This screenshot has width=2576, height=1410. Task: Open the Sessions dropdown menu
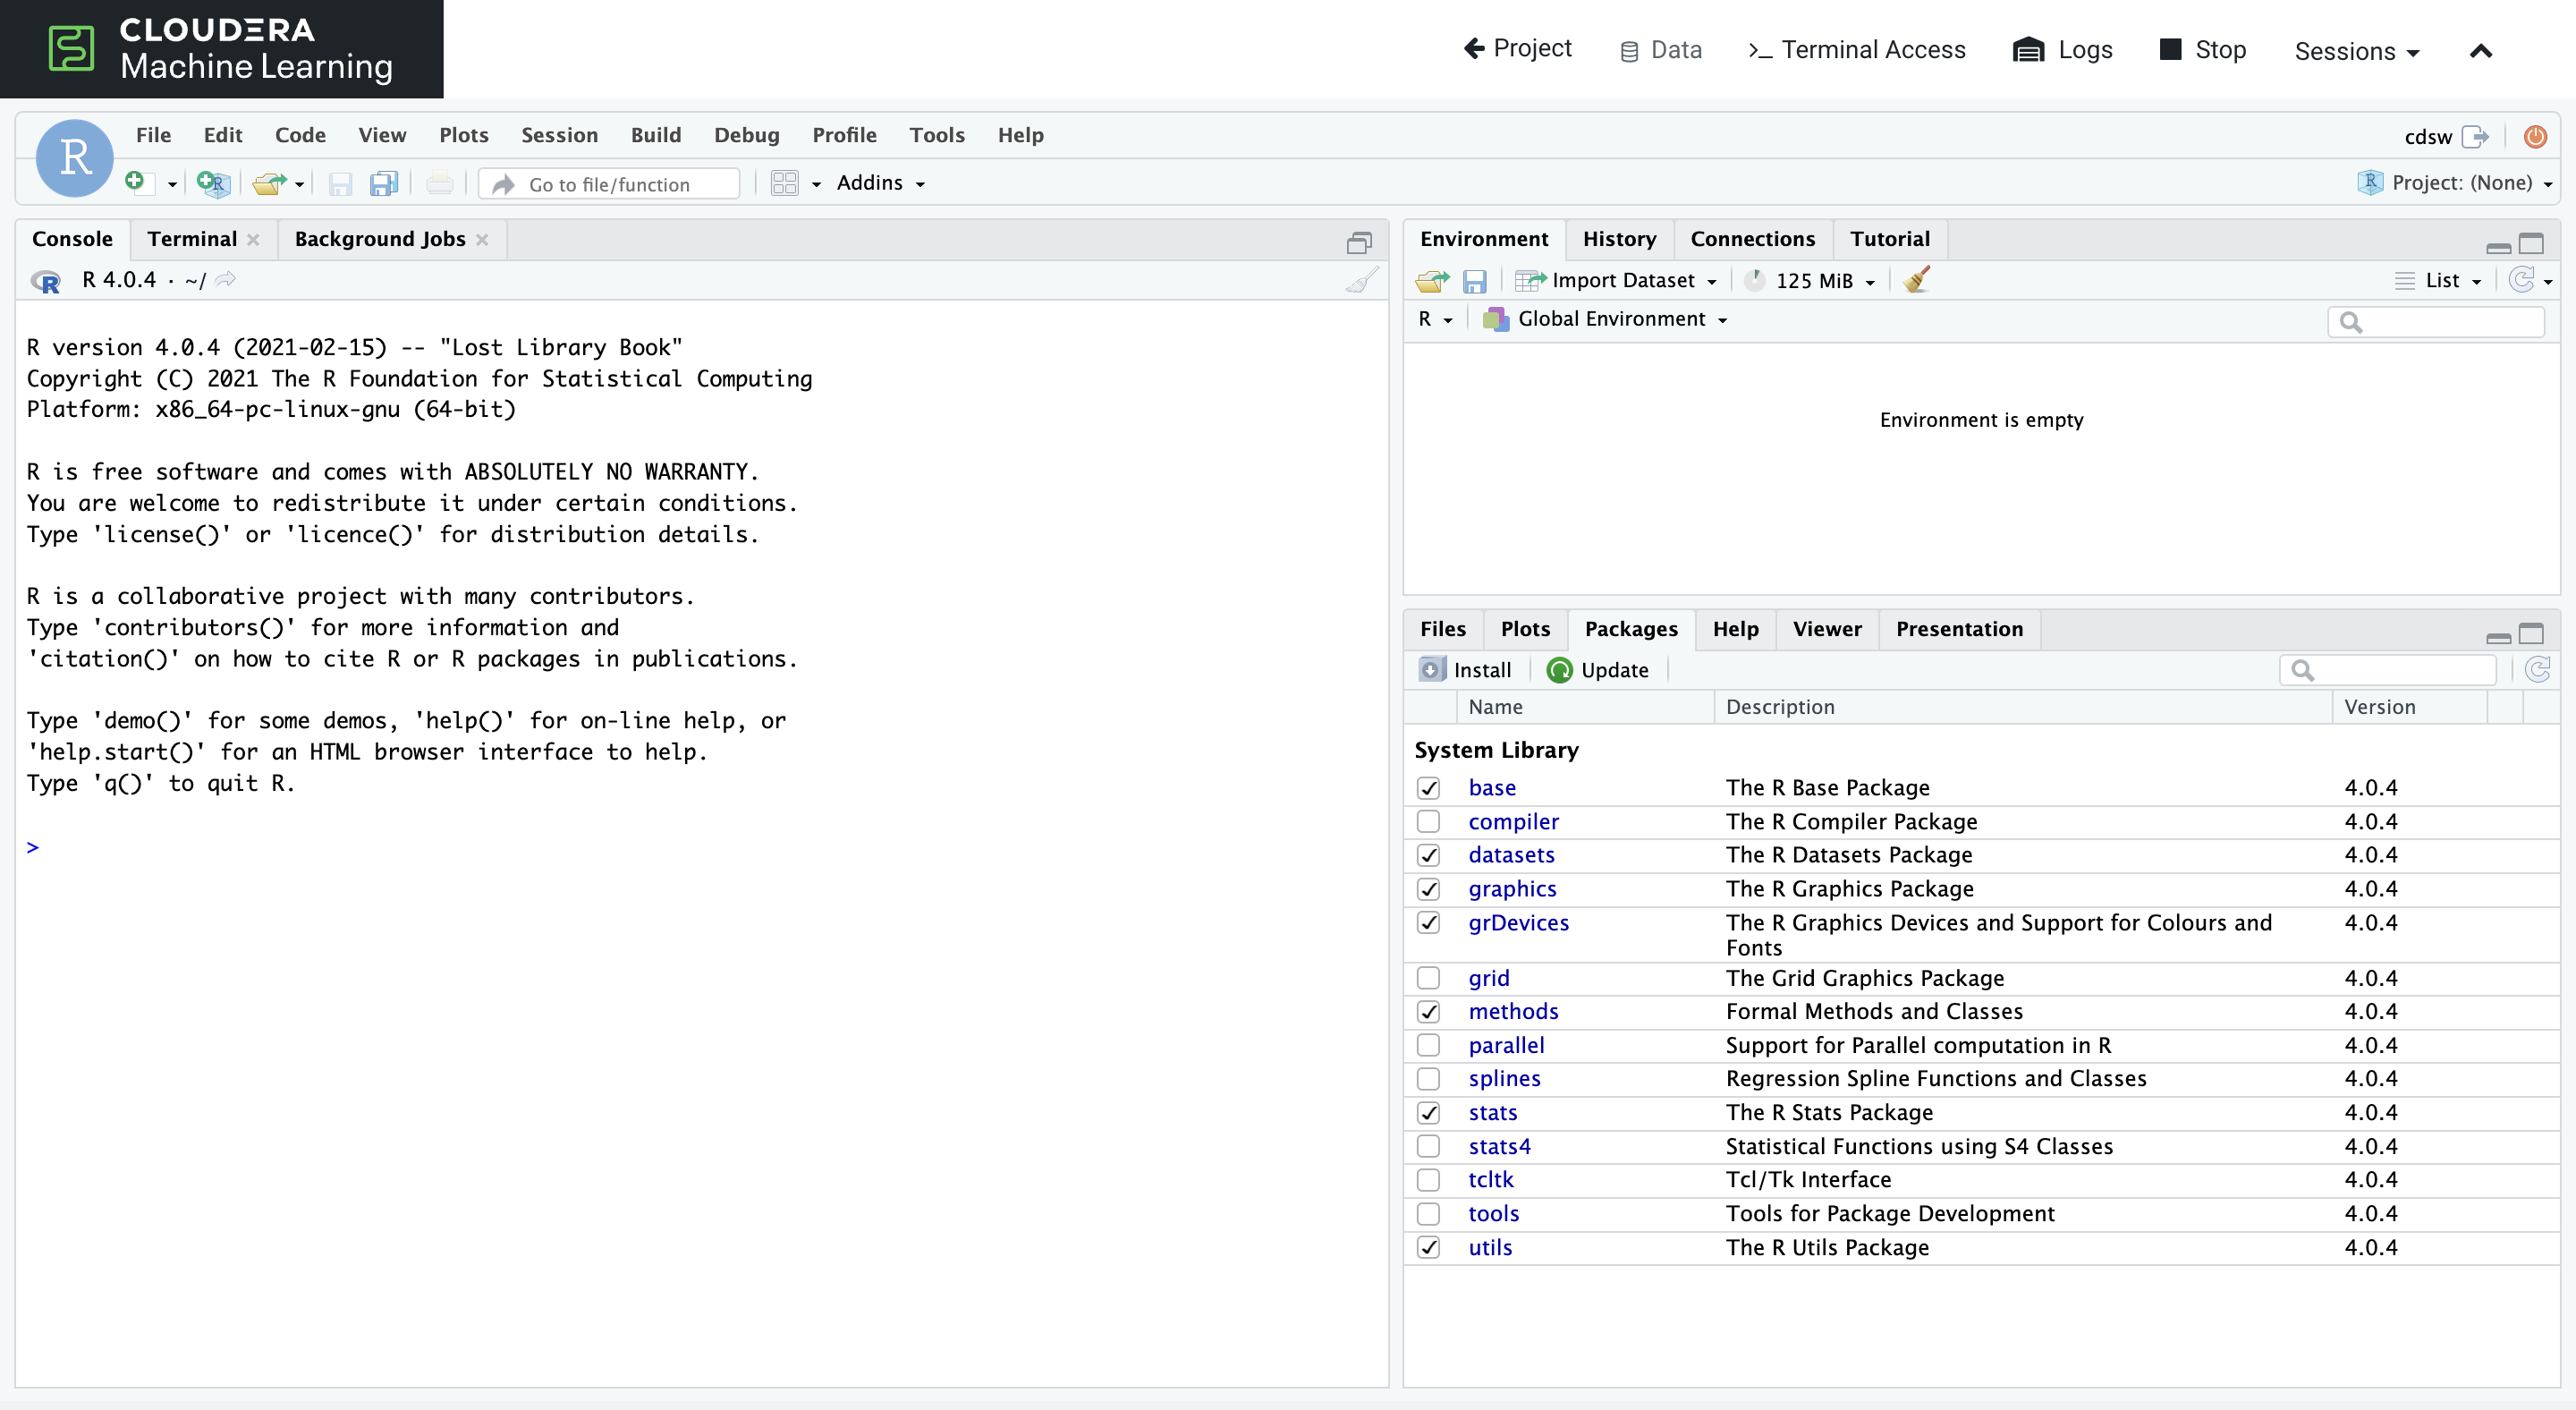point(2355,50)
